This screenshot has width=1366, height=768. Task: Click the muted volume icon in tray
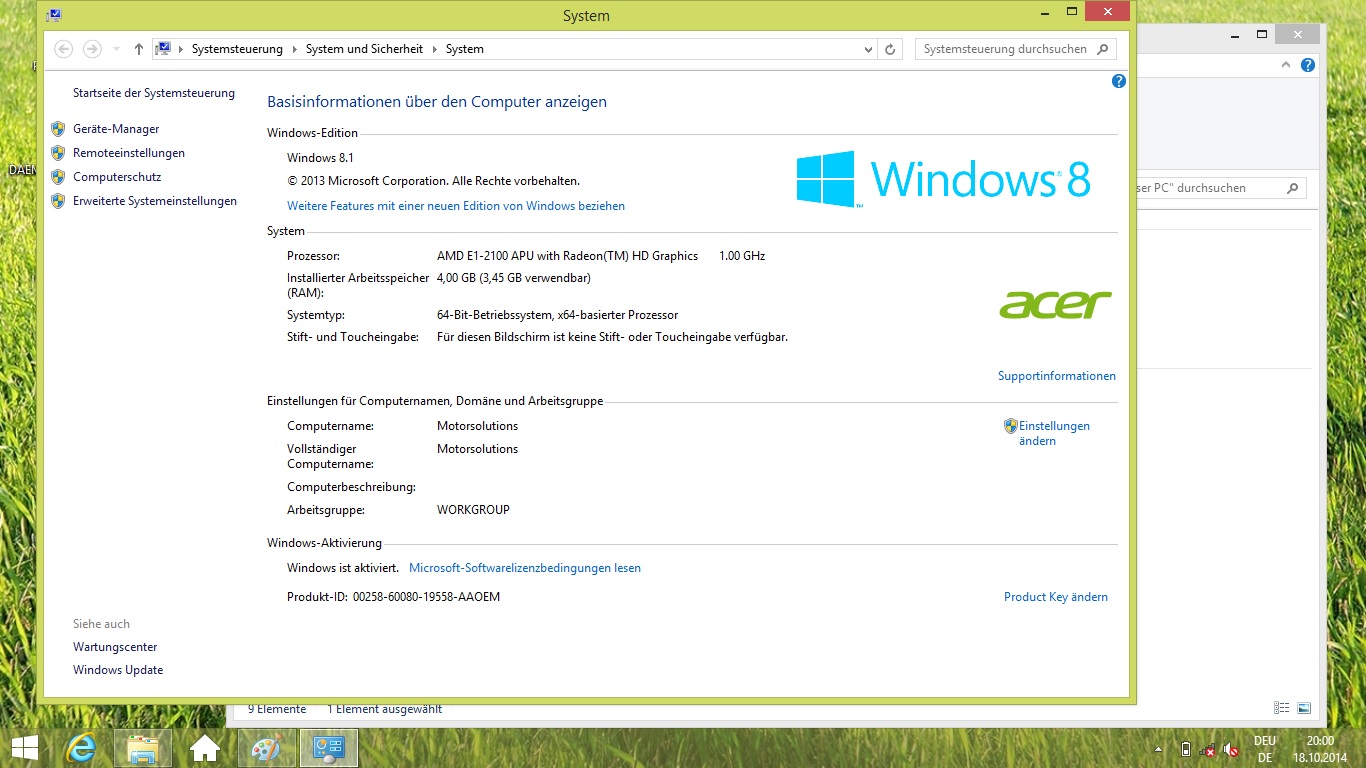coord(1232,749)
